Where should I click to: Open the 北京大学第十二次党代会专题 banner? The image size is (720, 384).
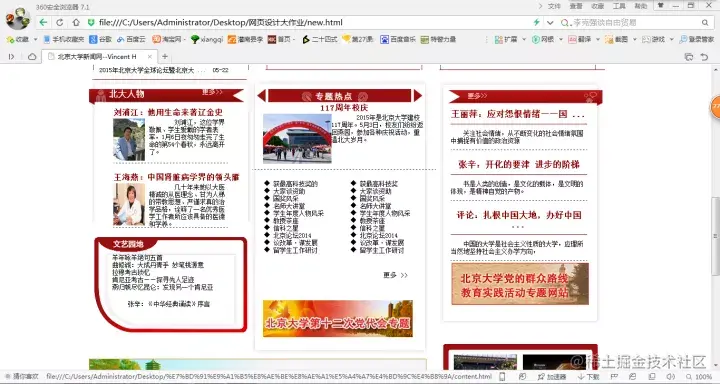[x=338, y=319]
